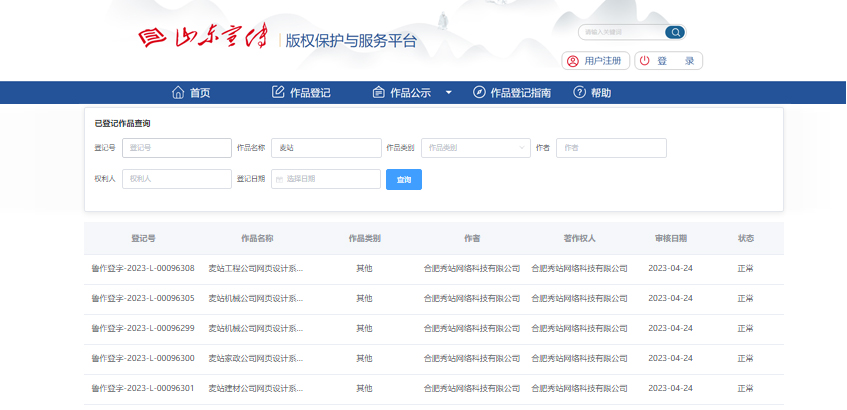Image resolution: width=847 pixels, height=410 pixels.
Task: Click the magnifier search icon at top
Action: (675, 32)
